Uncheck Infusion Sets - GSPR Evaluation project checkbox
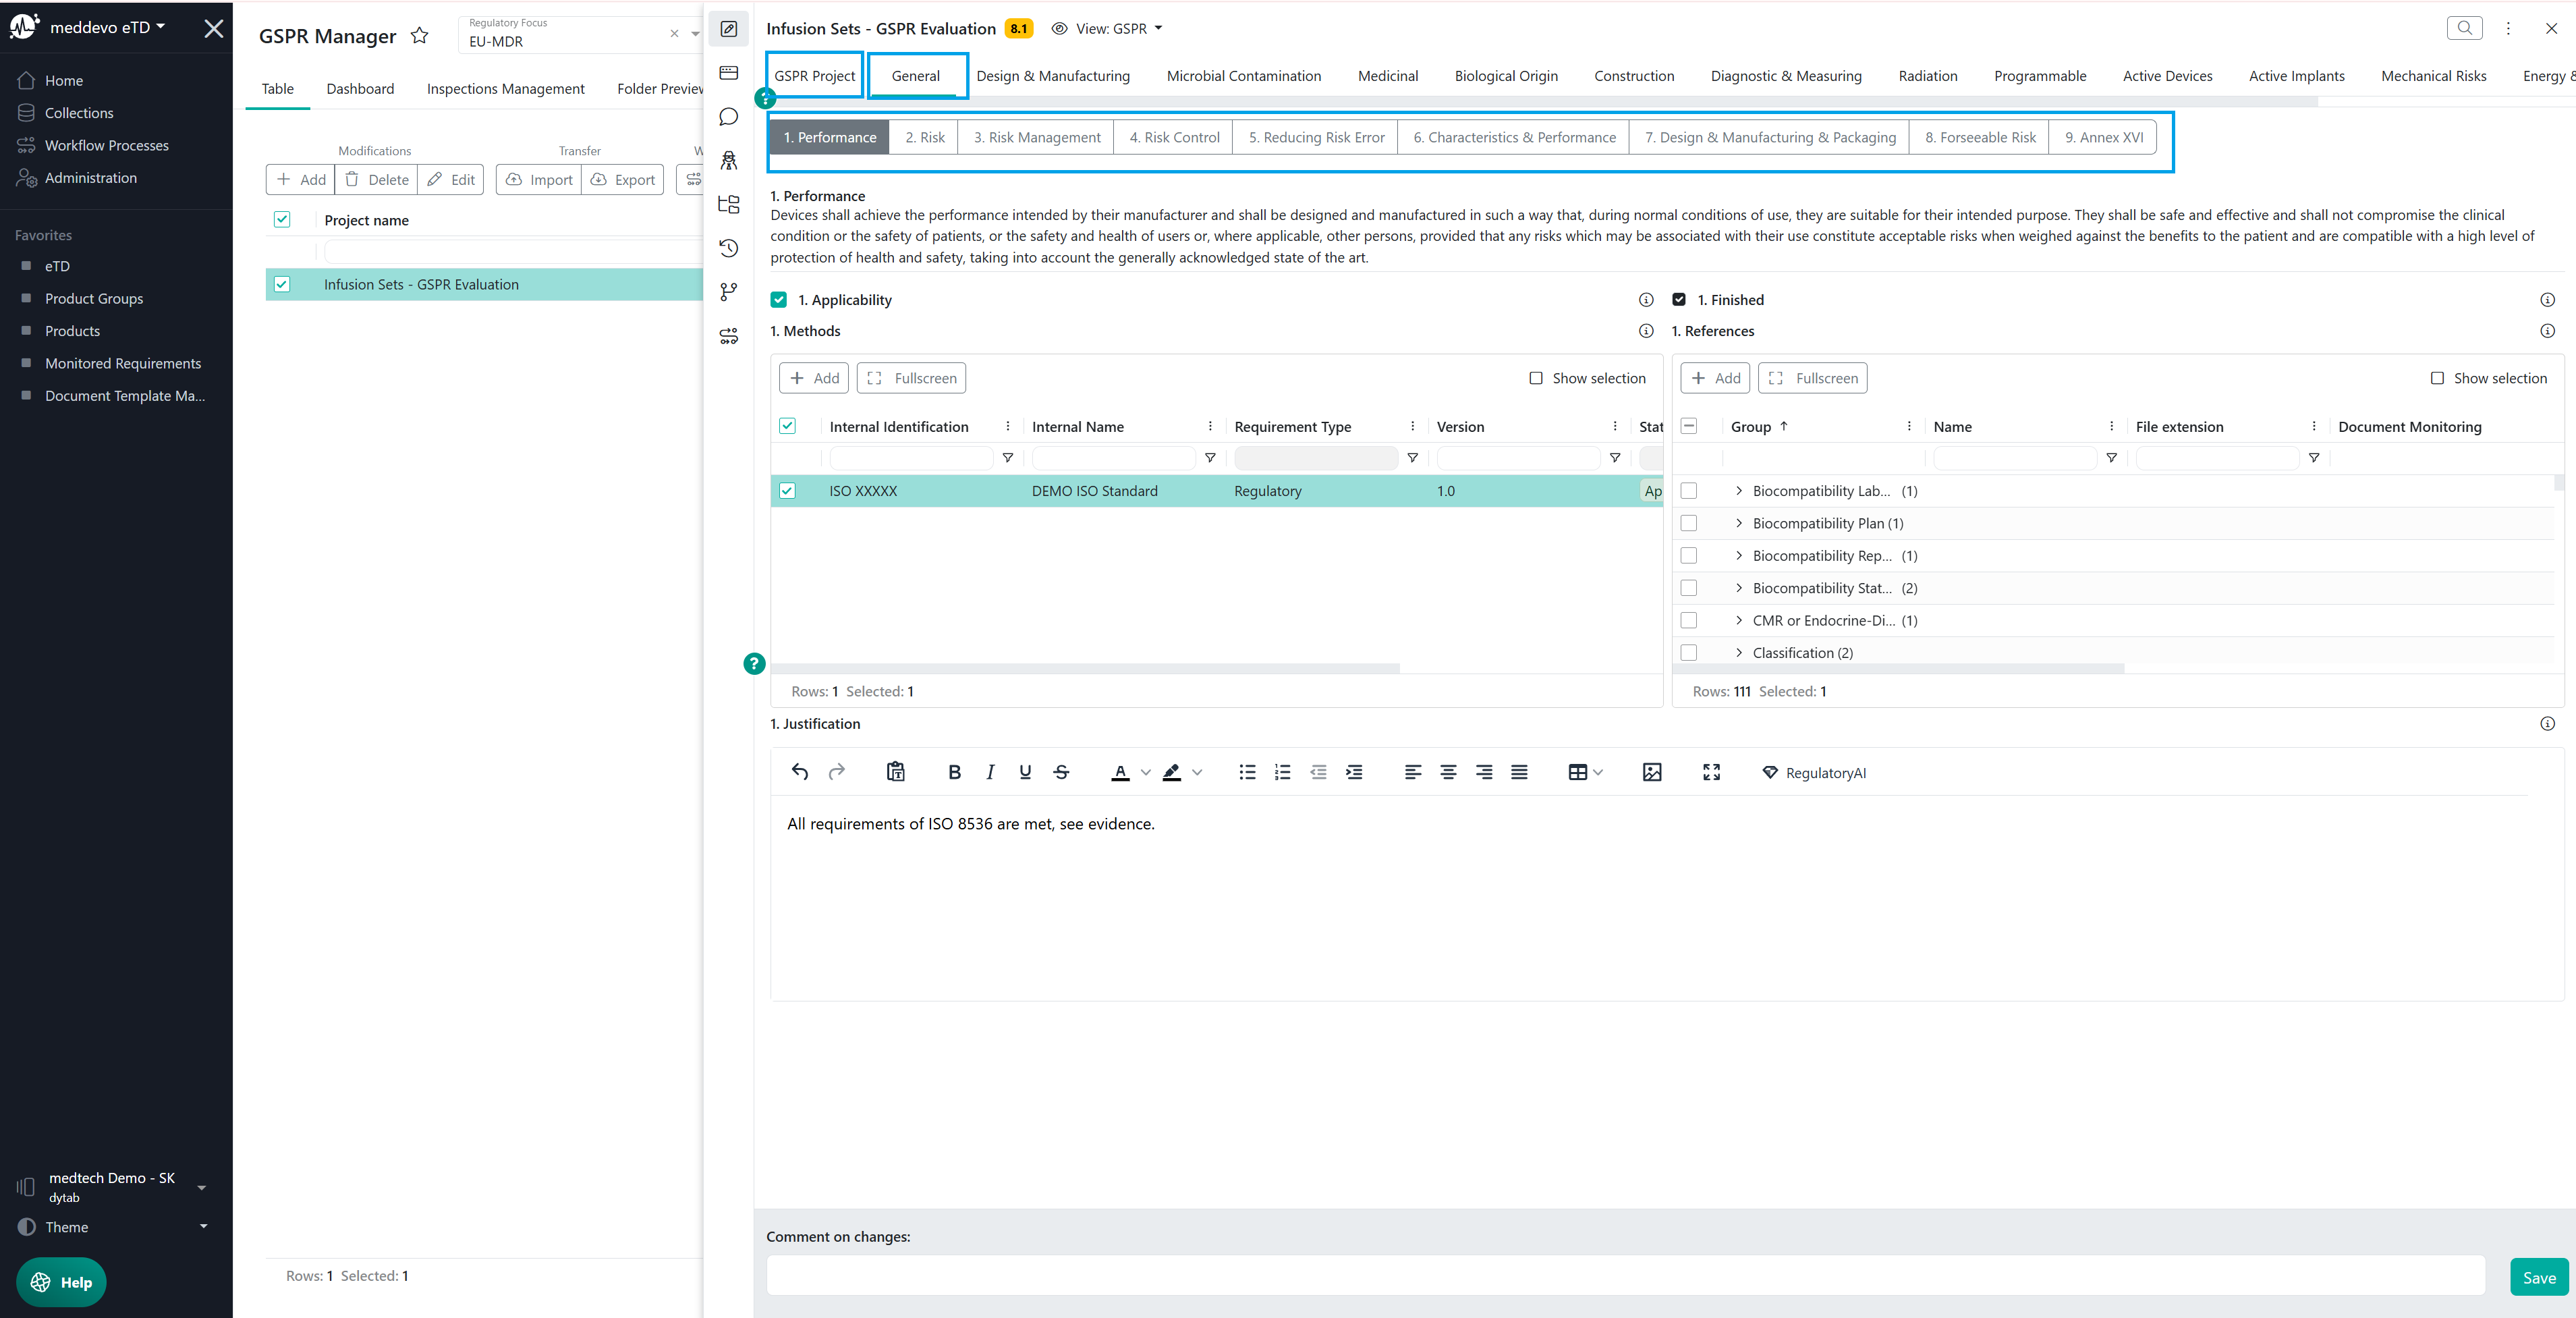 coord(282,284)
